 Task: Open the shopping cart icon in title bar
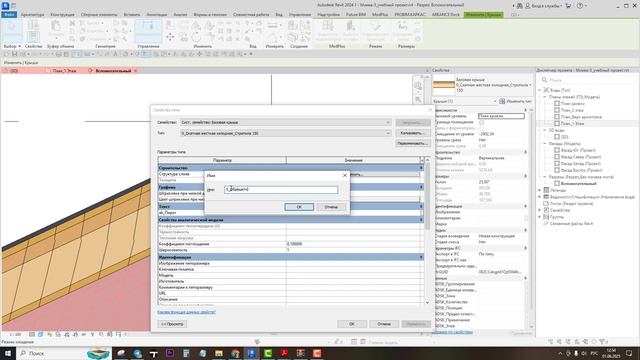point(568,6)
